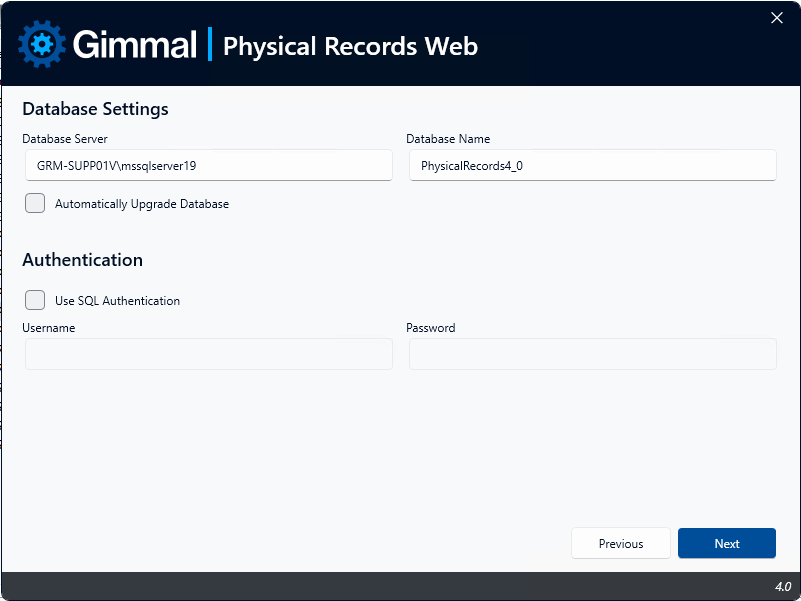Focus the Database Name input field
This screenshot has width=801, height=601.
593,166
